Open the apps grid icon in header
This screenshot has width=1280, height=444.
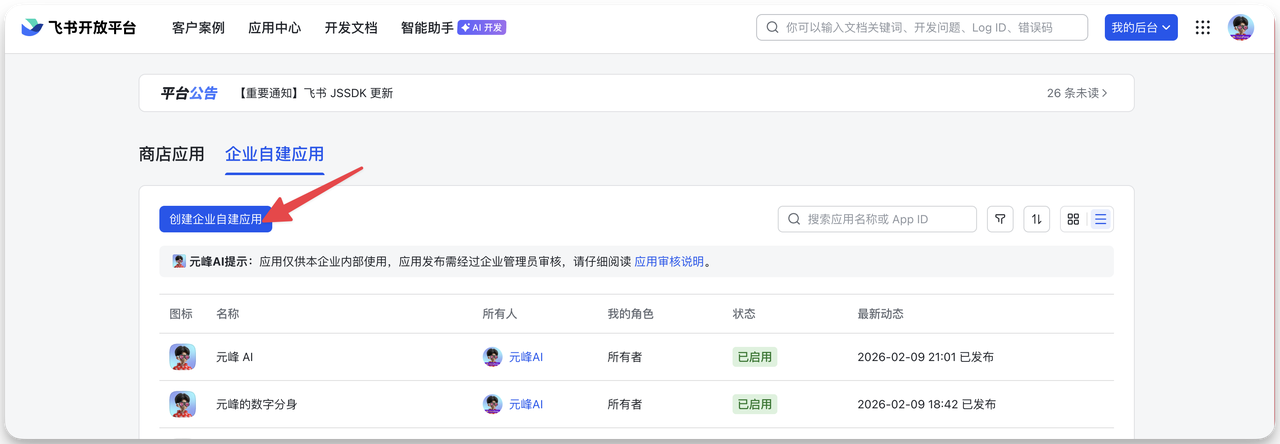(x=1203, y=28)
